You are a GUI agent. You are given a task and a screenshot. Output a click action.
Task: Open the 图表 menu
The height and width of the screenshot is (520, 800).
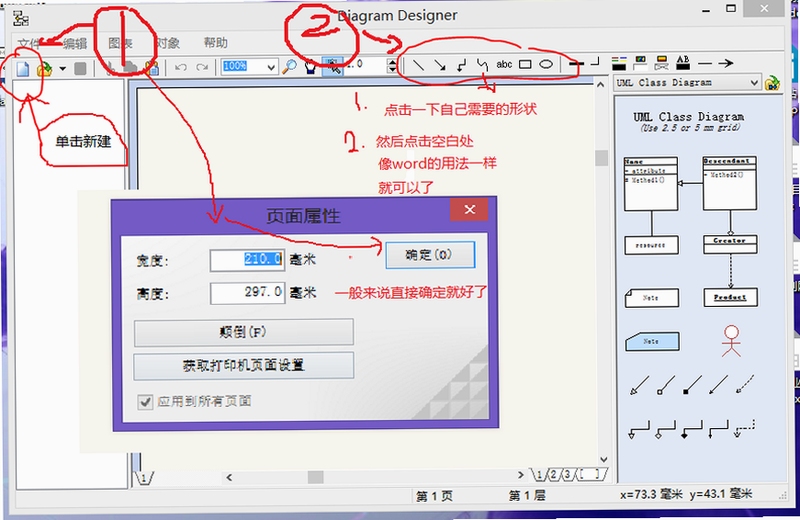coord(120,43)
